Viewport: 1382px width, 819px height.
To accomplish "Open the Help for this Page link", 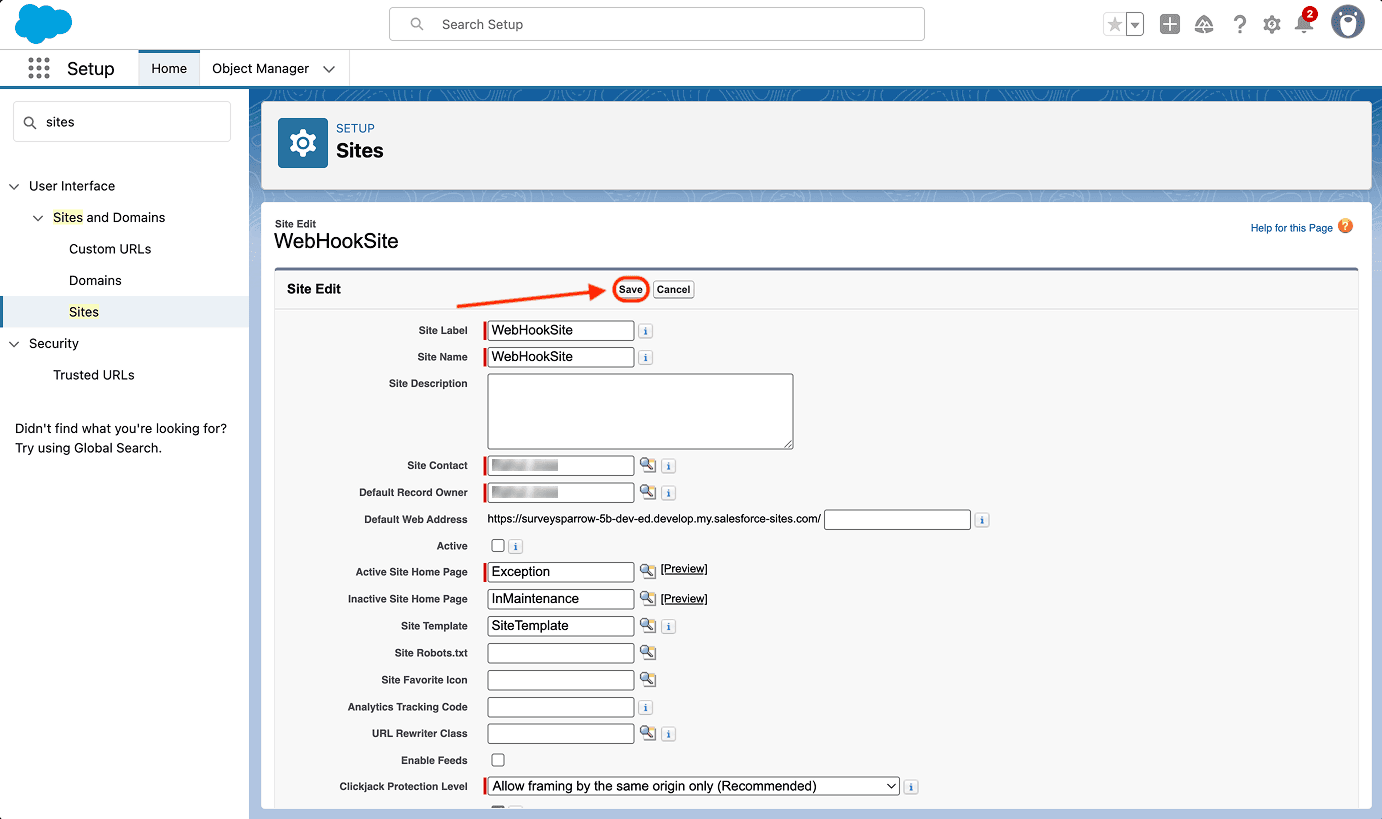I will (1291, 228).
